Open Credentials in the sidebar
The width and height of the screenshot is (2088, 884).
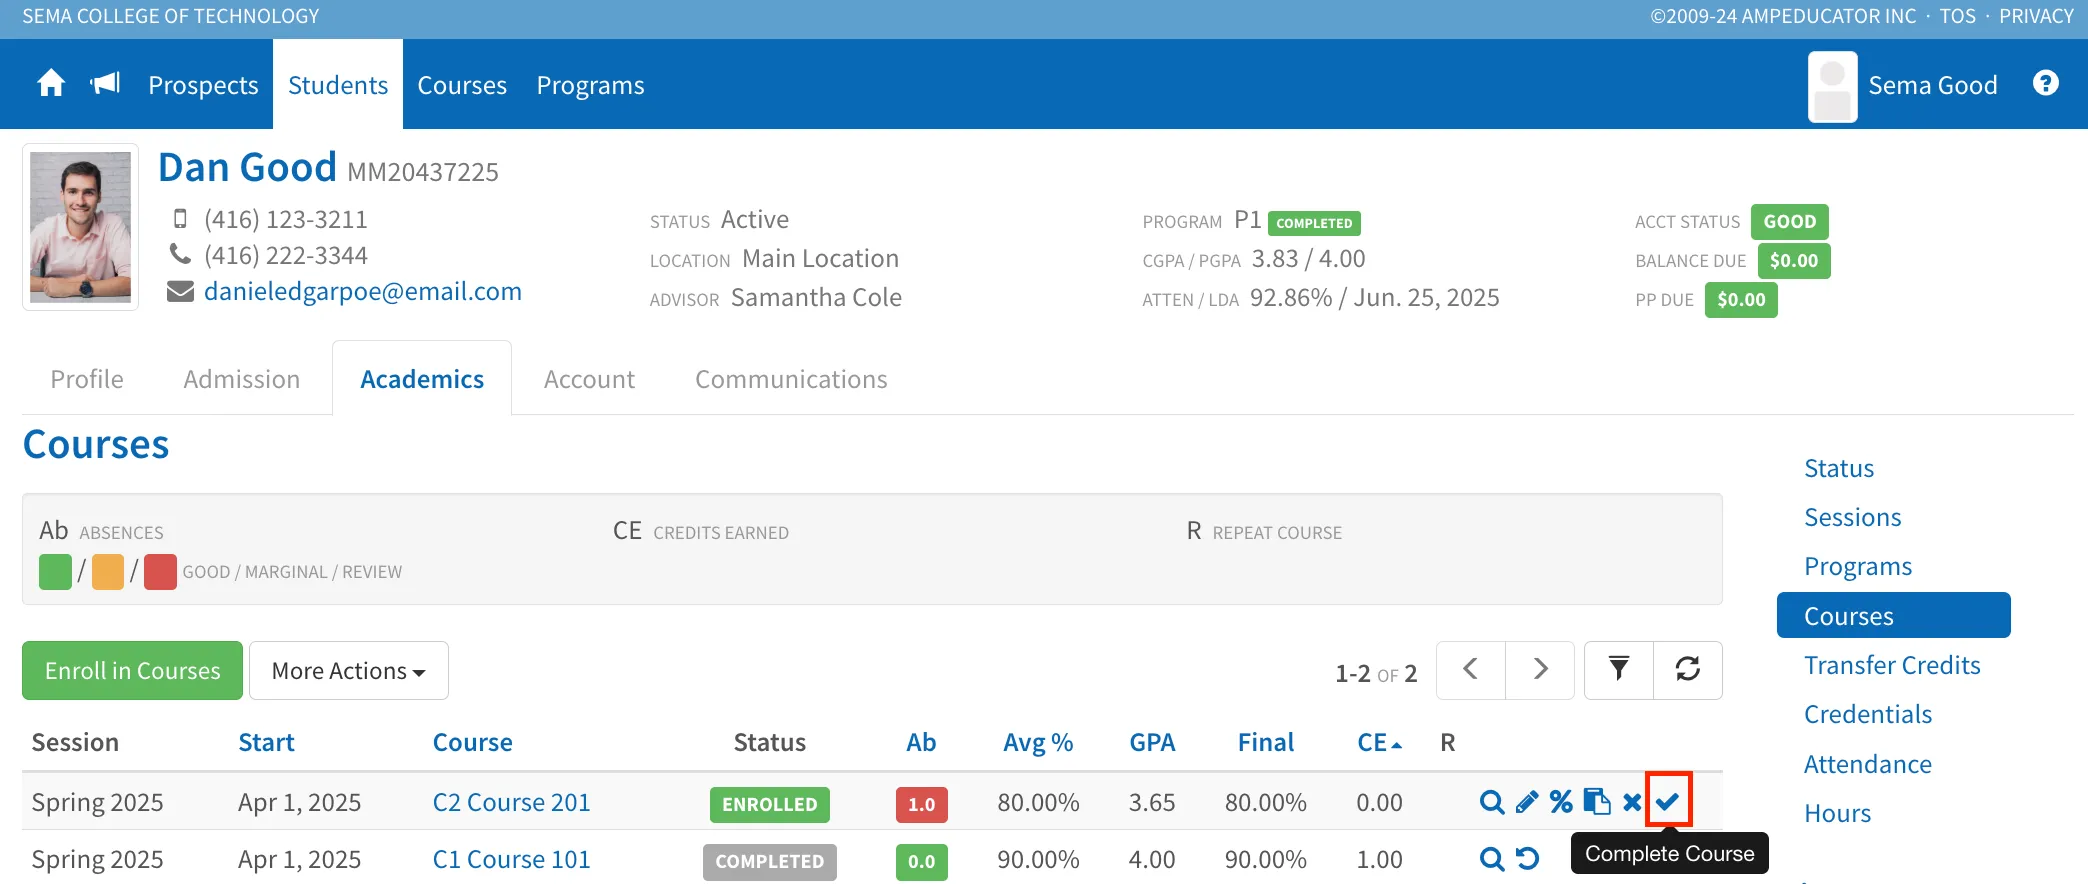1868,714
